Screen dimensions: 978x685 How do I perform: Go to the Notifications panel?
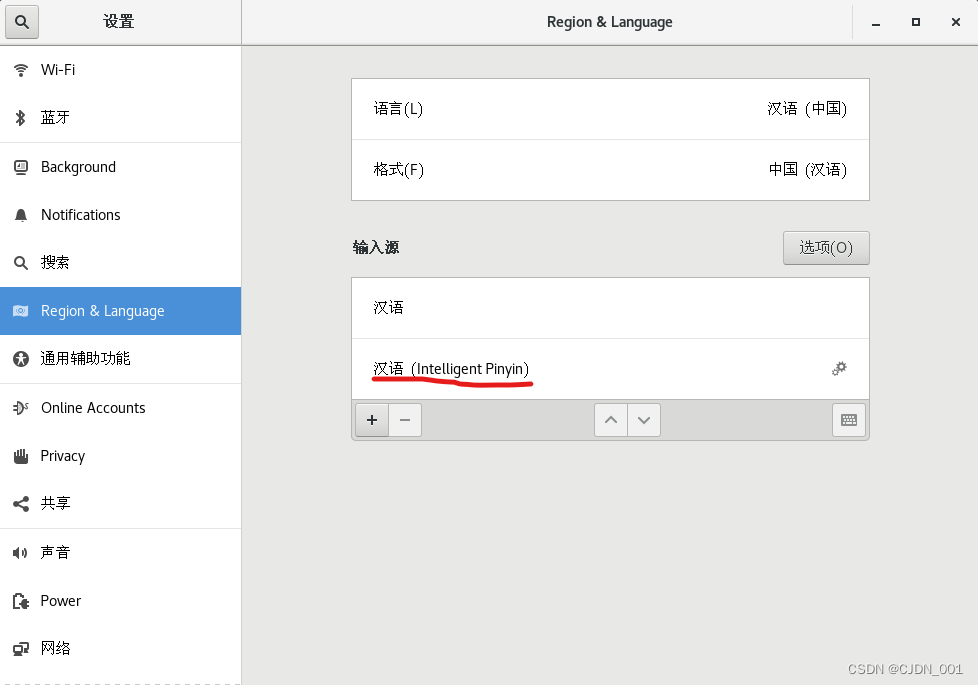click(120, 215)
